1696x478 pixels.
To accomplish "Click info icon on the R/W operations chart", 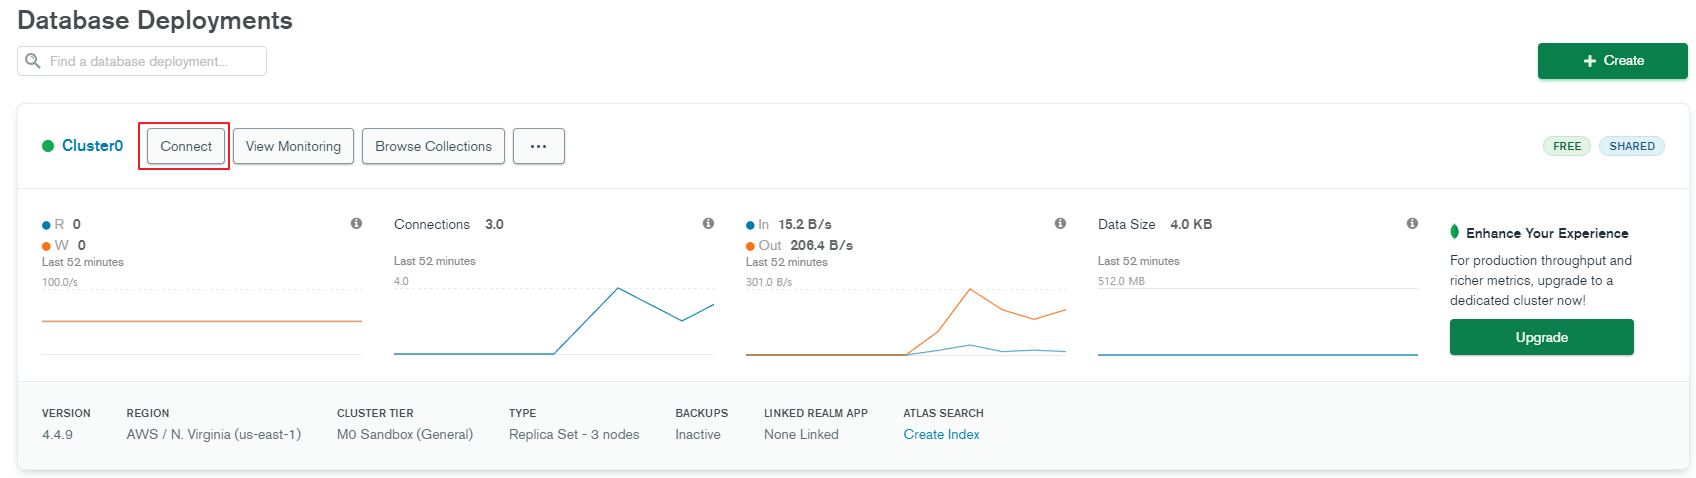I will (x=356, y=224).
